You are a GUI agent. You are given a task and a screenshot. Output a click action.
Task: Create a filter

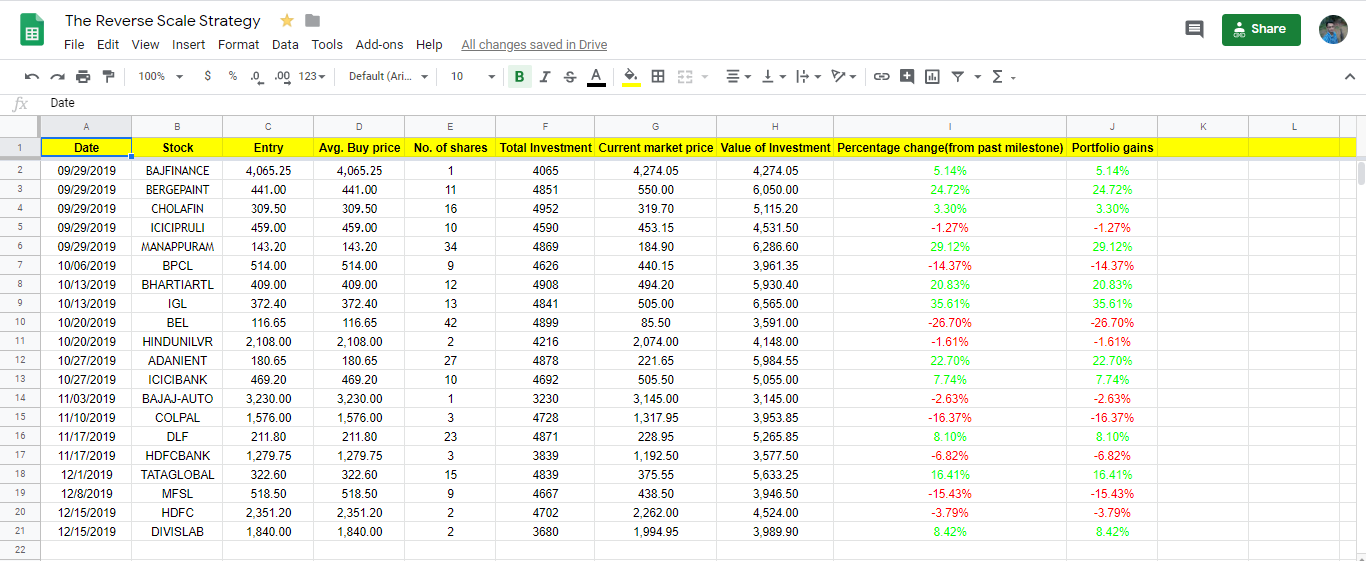coord(958,76)
